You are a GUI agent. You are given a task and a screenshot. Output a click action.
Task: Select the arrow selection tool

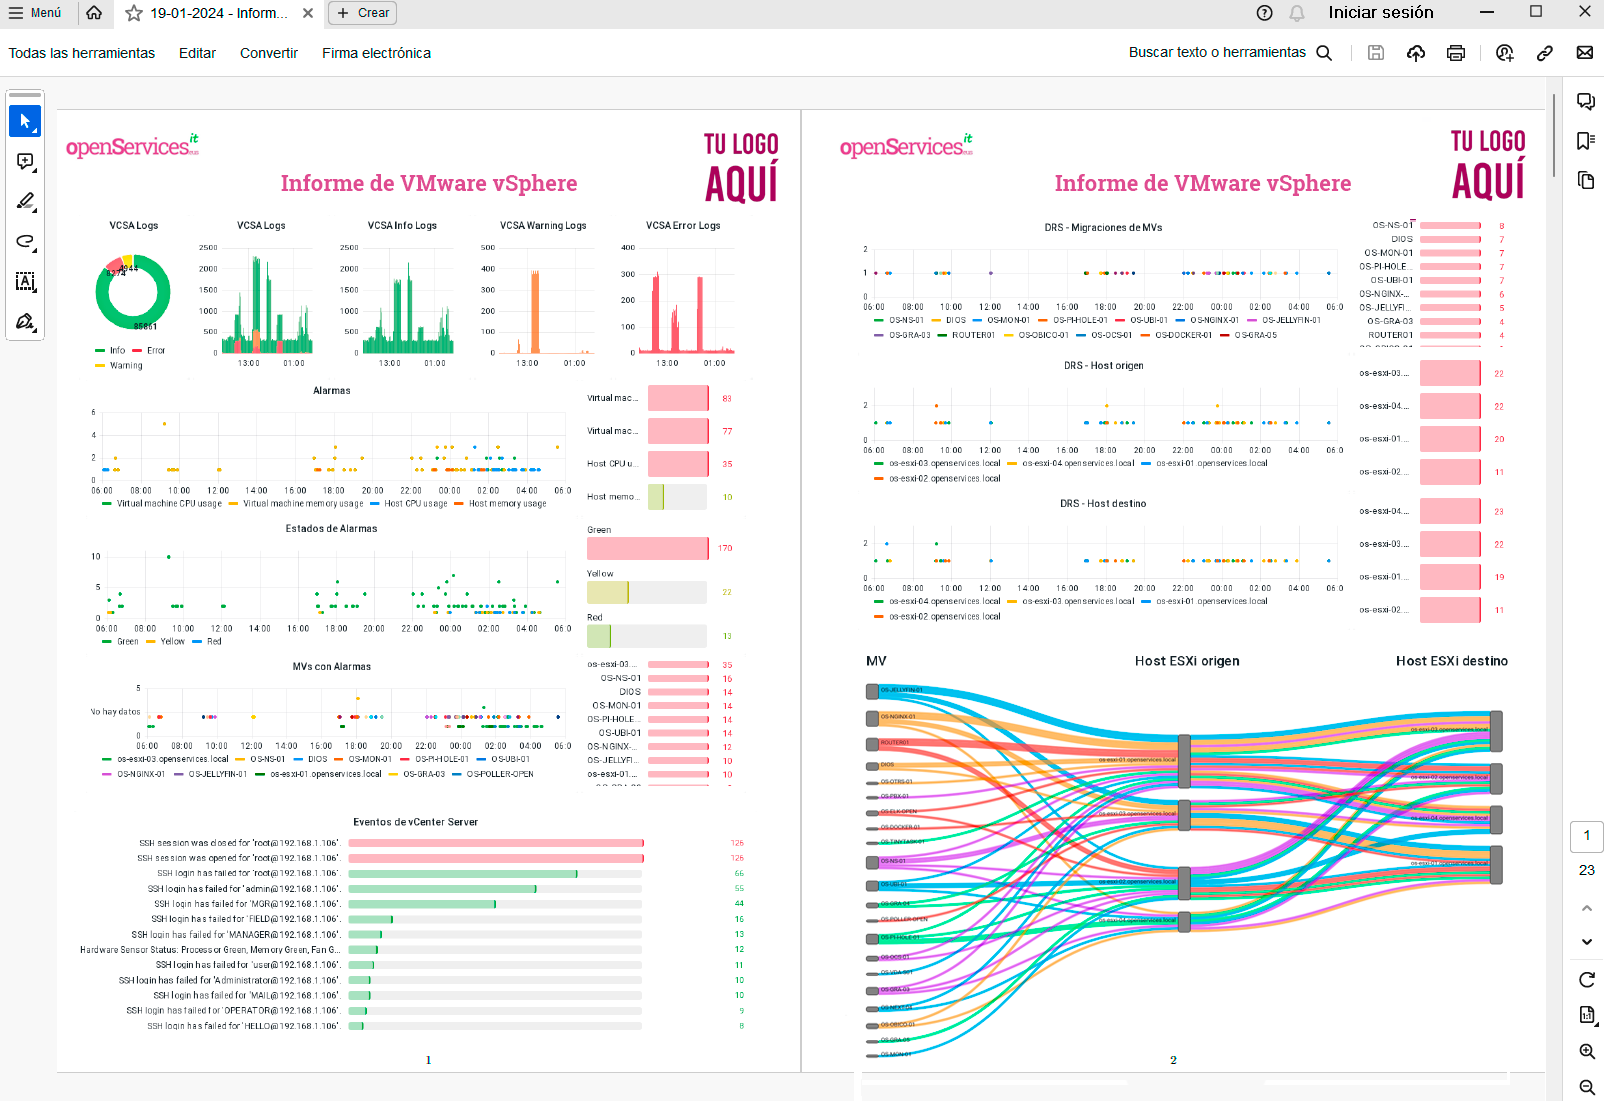pos(25,121)
